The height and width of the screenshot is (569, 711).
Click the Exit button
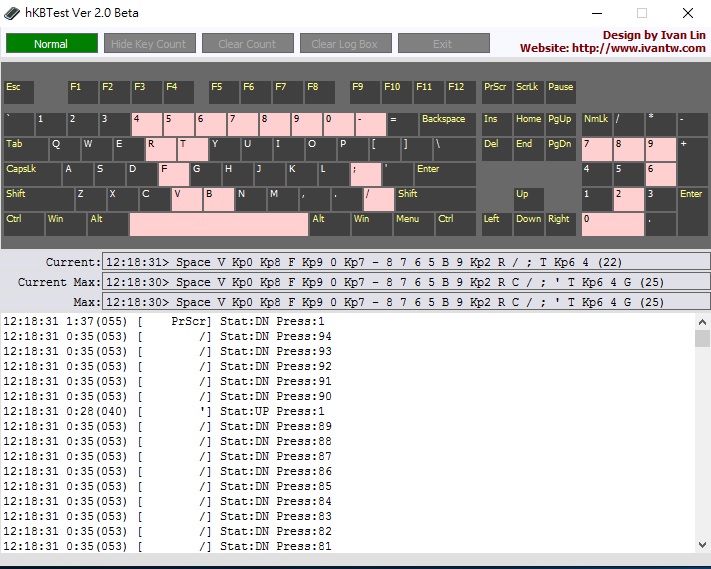(443, 44)
